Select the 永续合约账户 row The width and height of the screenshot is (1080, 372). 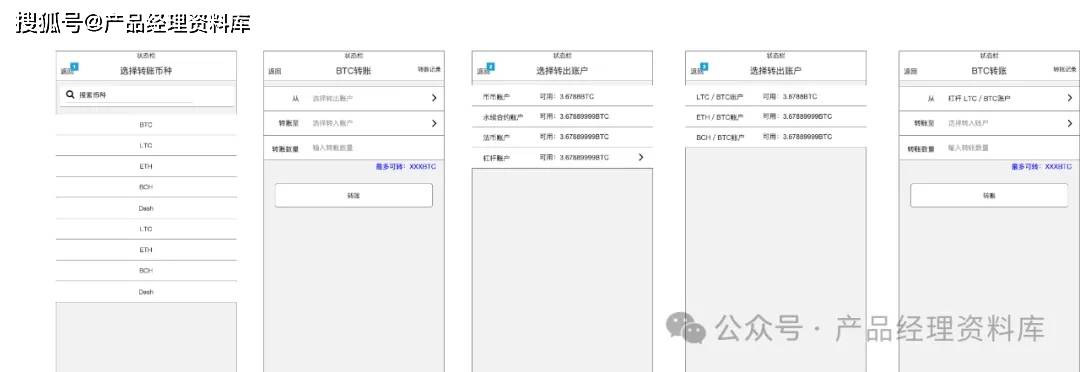click(562, 116)
